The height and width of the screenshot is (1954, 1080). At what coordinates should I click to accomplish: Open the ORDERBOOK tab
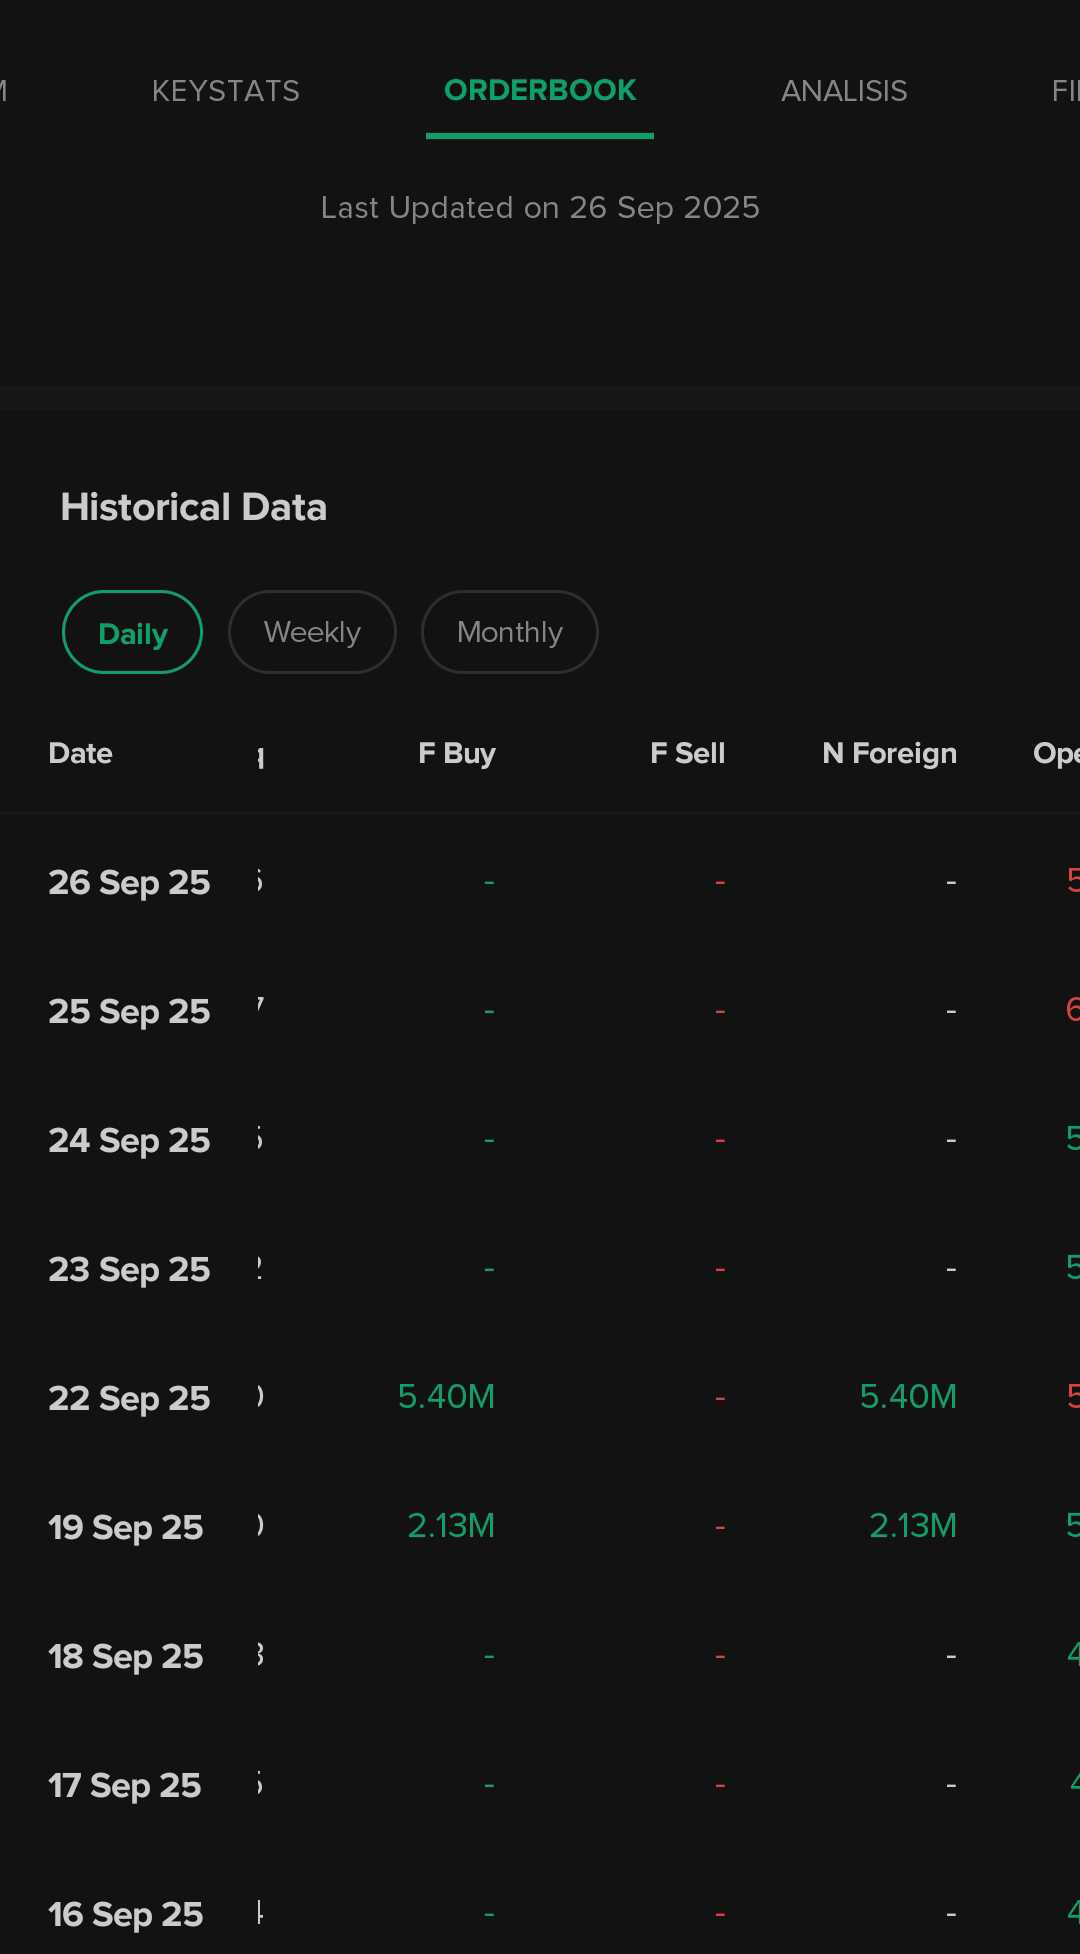pos(540,91)
